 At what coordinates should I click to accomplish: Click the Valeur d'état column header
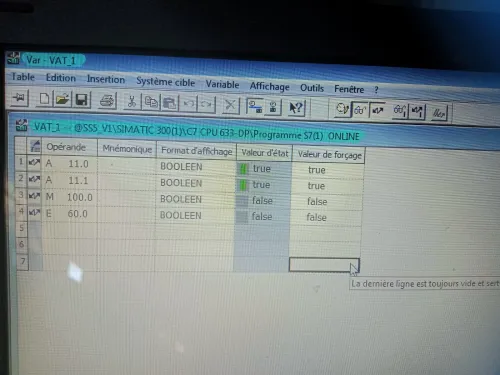click(264, 153)
